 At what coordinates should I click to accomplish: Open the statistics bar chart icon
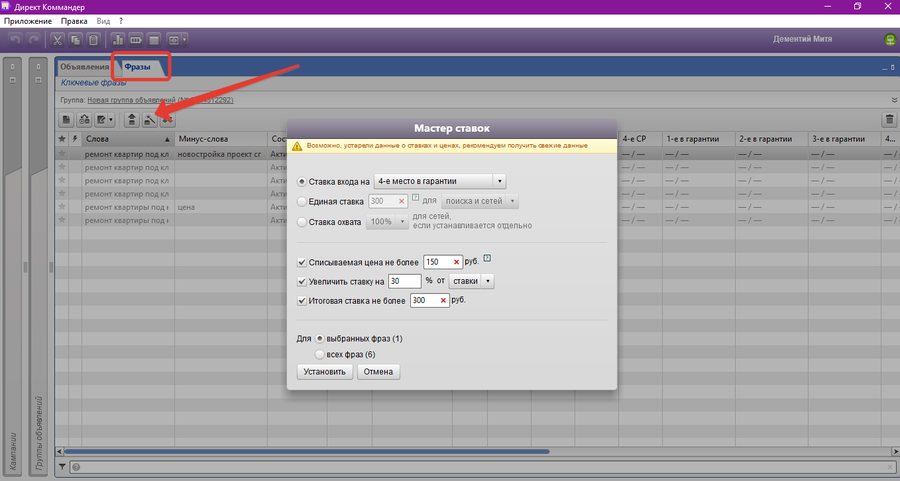(x=118, y=40)
